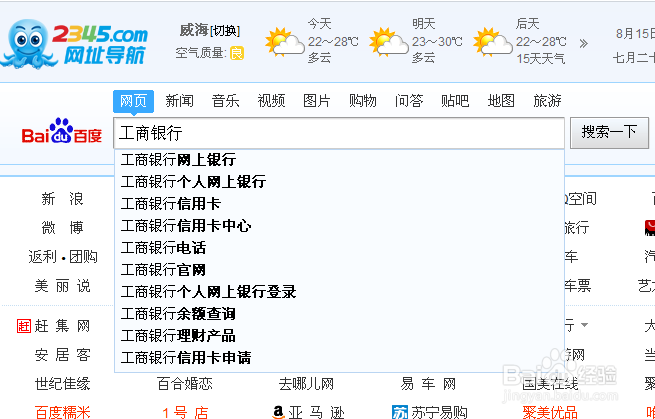Click tomorrow's 23~30℃ temperature text
The height and width of the screenshot is (419, 655).
(x=437, y=42)
